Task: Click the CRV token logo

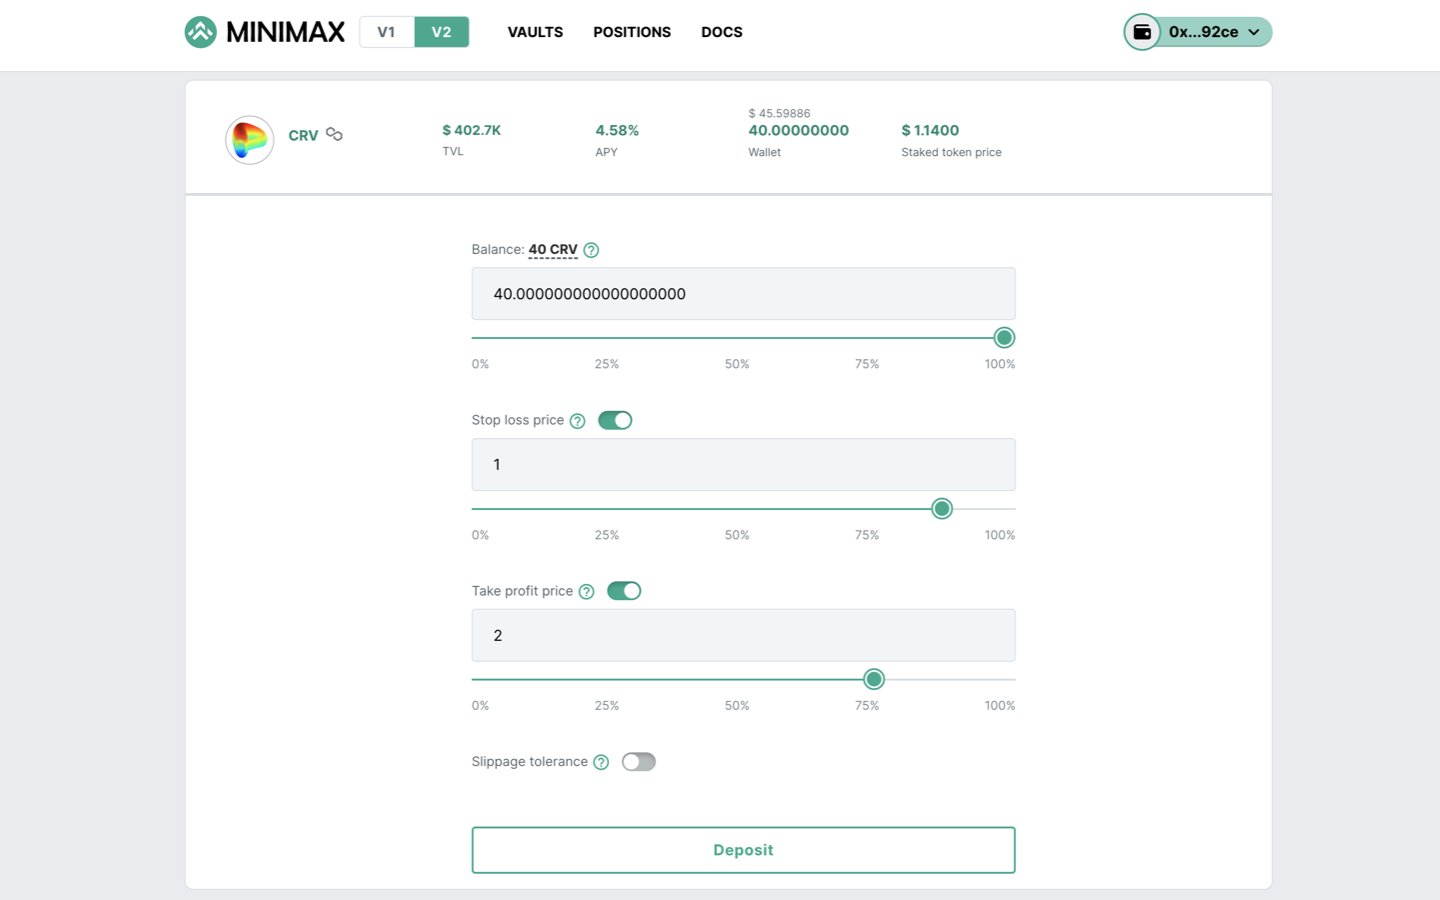Action: click(250, 140)
